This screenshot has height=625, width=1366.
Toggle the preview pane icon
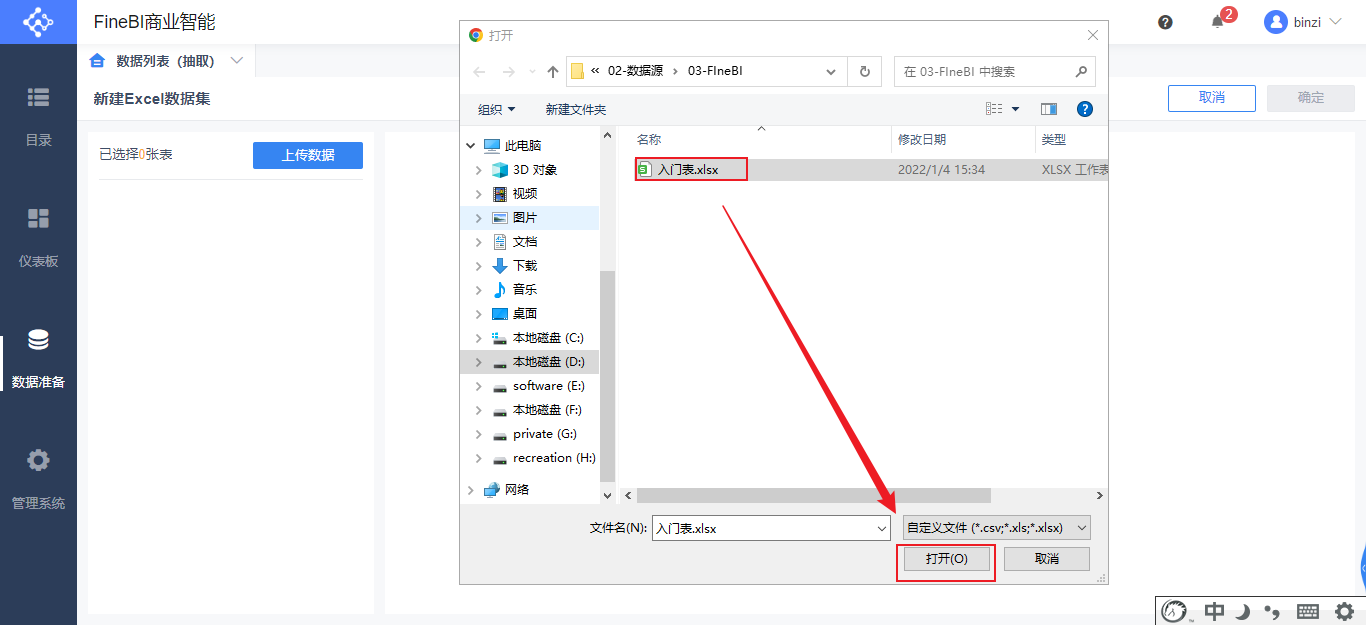click(1049, 109)
